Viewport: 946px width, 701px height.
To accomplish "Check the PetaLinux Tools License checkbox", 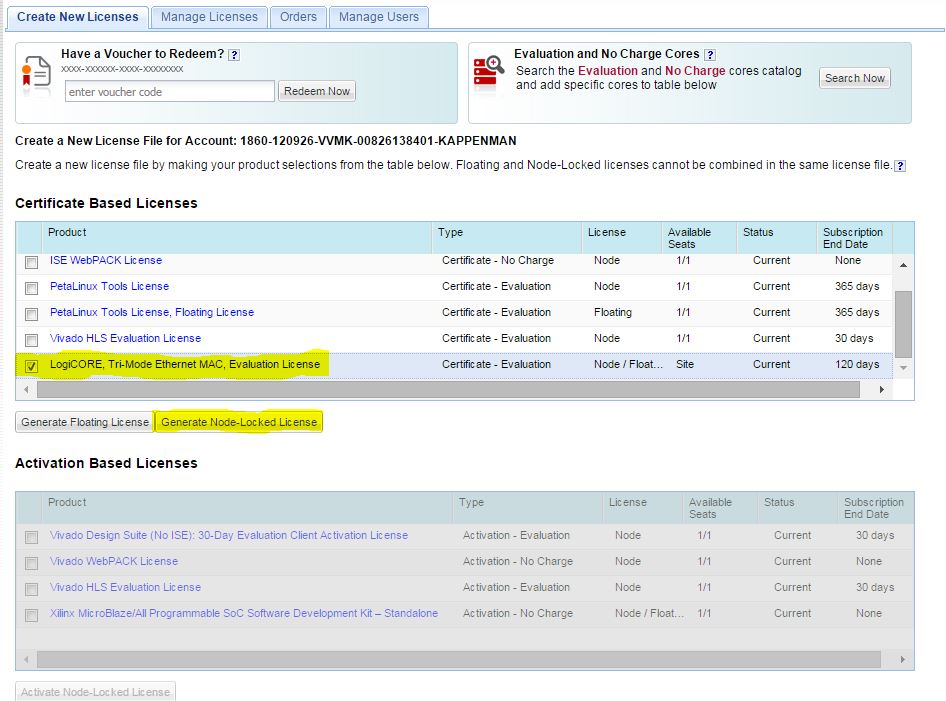I will coord(31,288).
